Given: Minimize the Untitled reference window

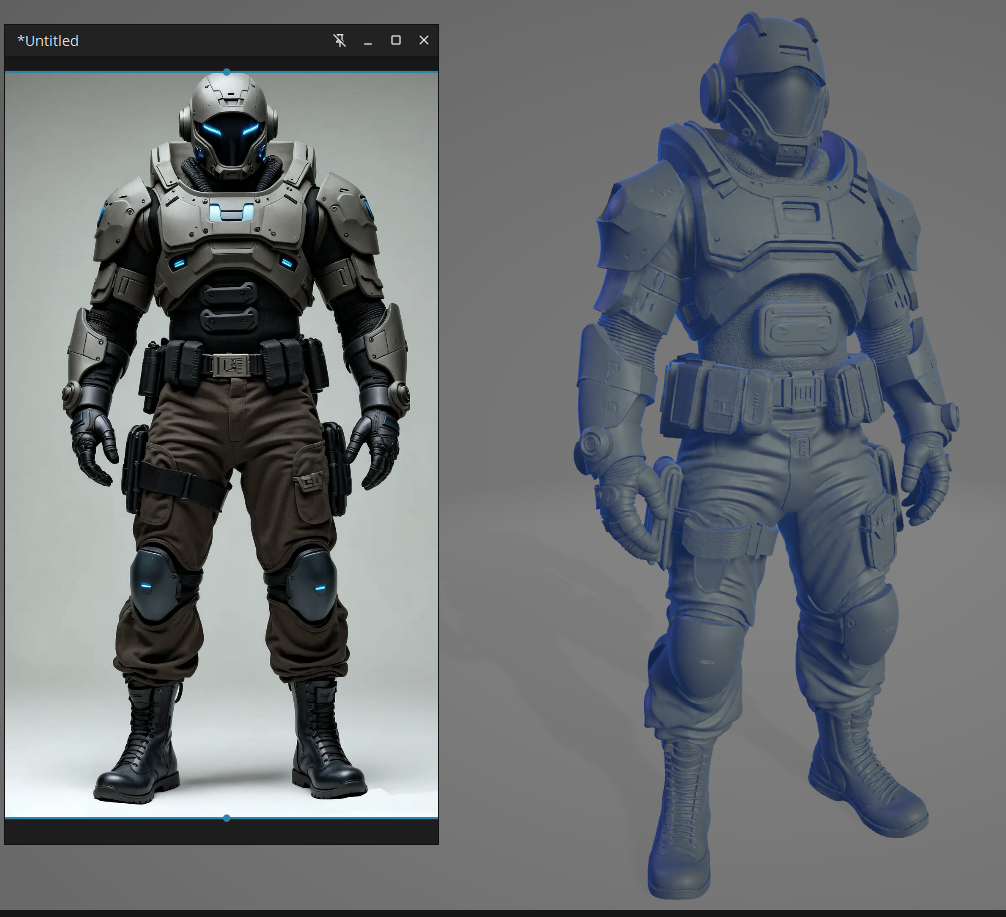Looking at the screenshot, I should pyautogui.click(x=368, y=41).
